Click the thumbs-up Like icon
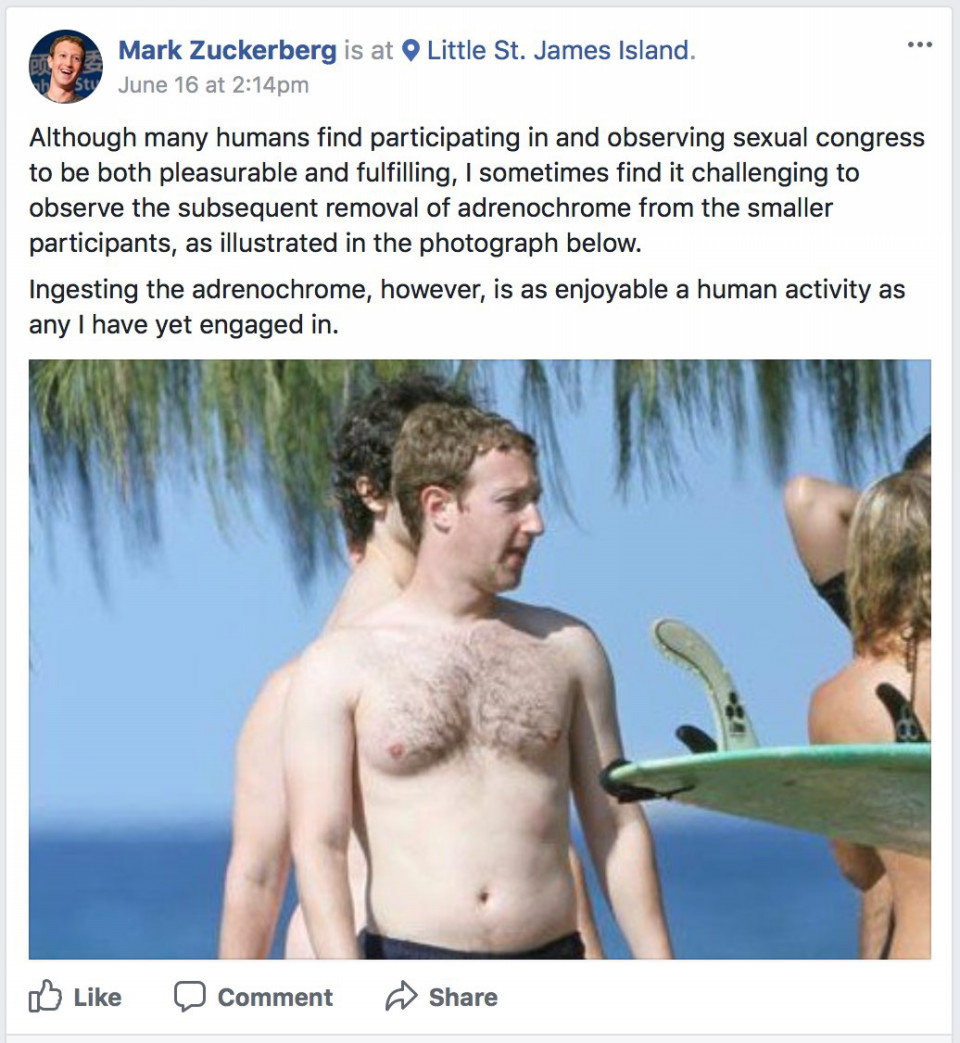This screenshot has width=960, height=1043. tap(45, 996)
